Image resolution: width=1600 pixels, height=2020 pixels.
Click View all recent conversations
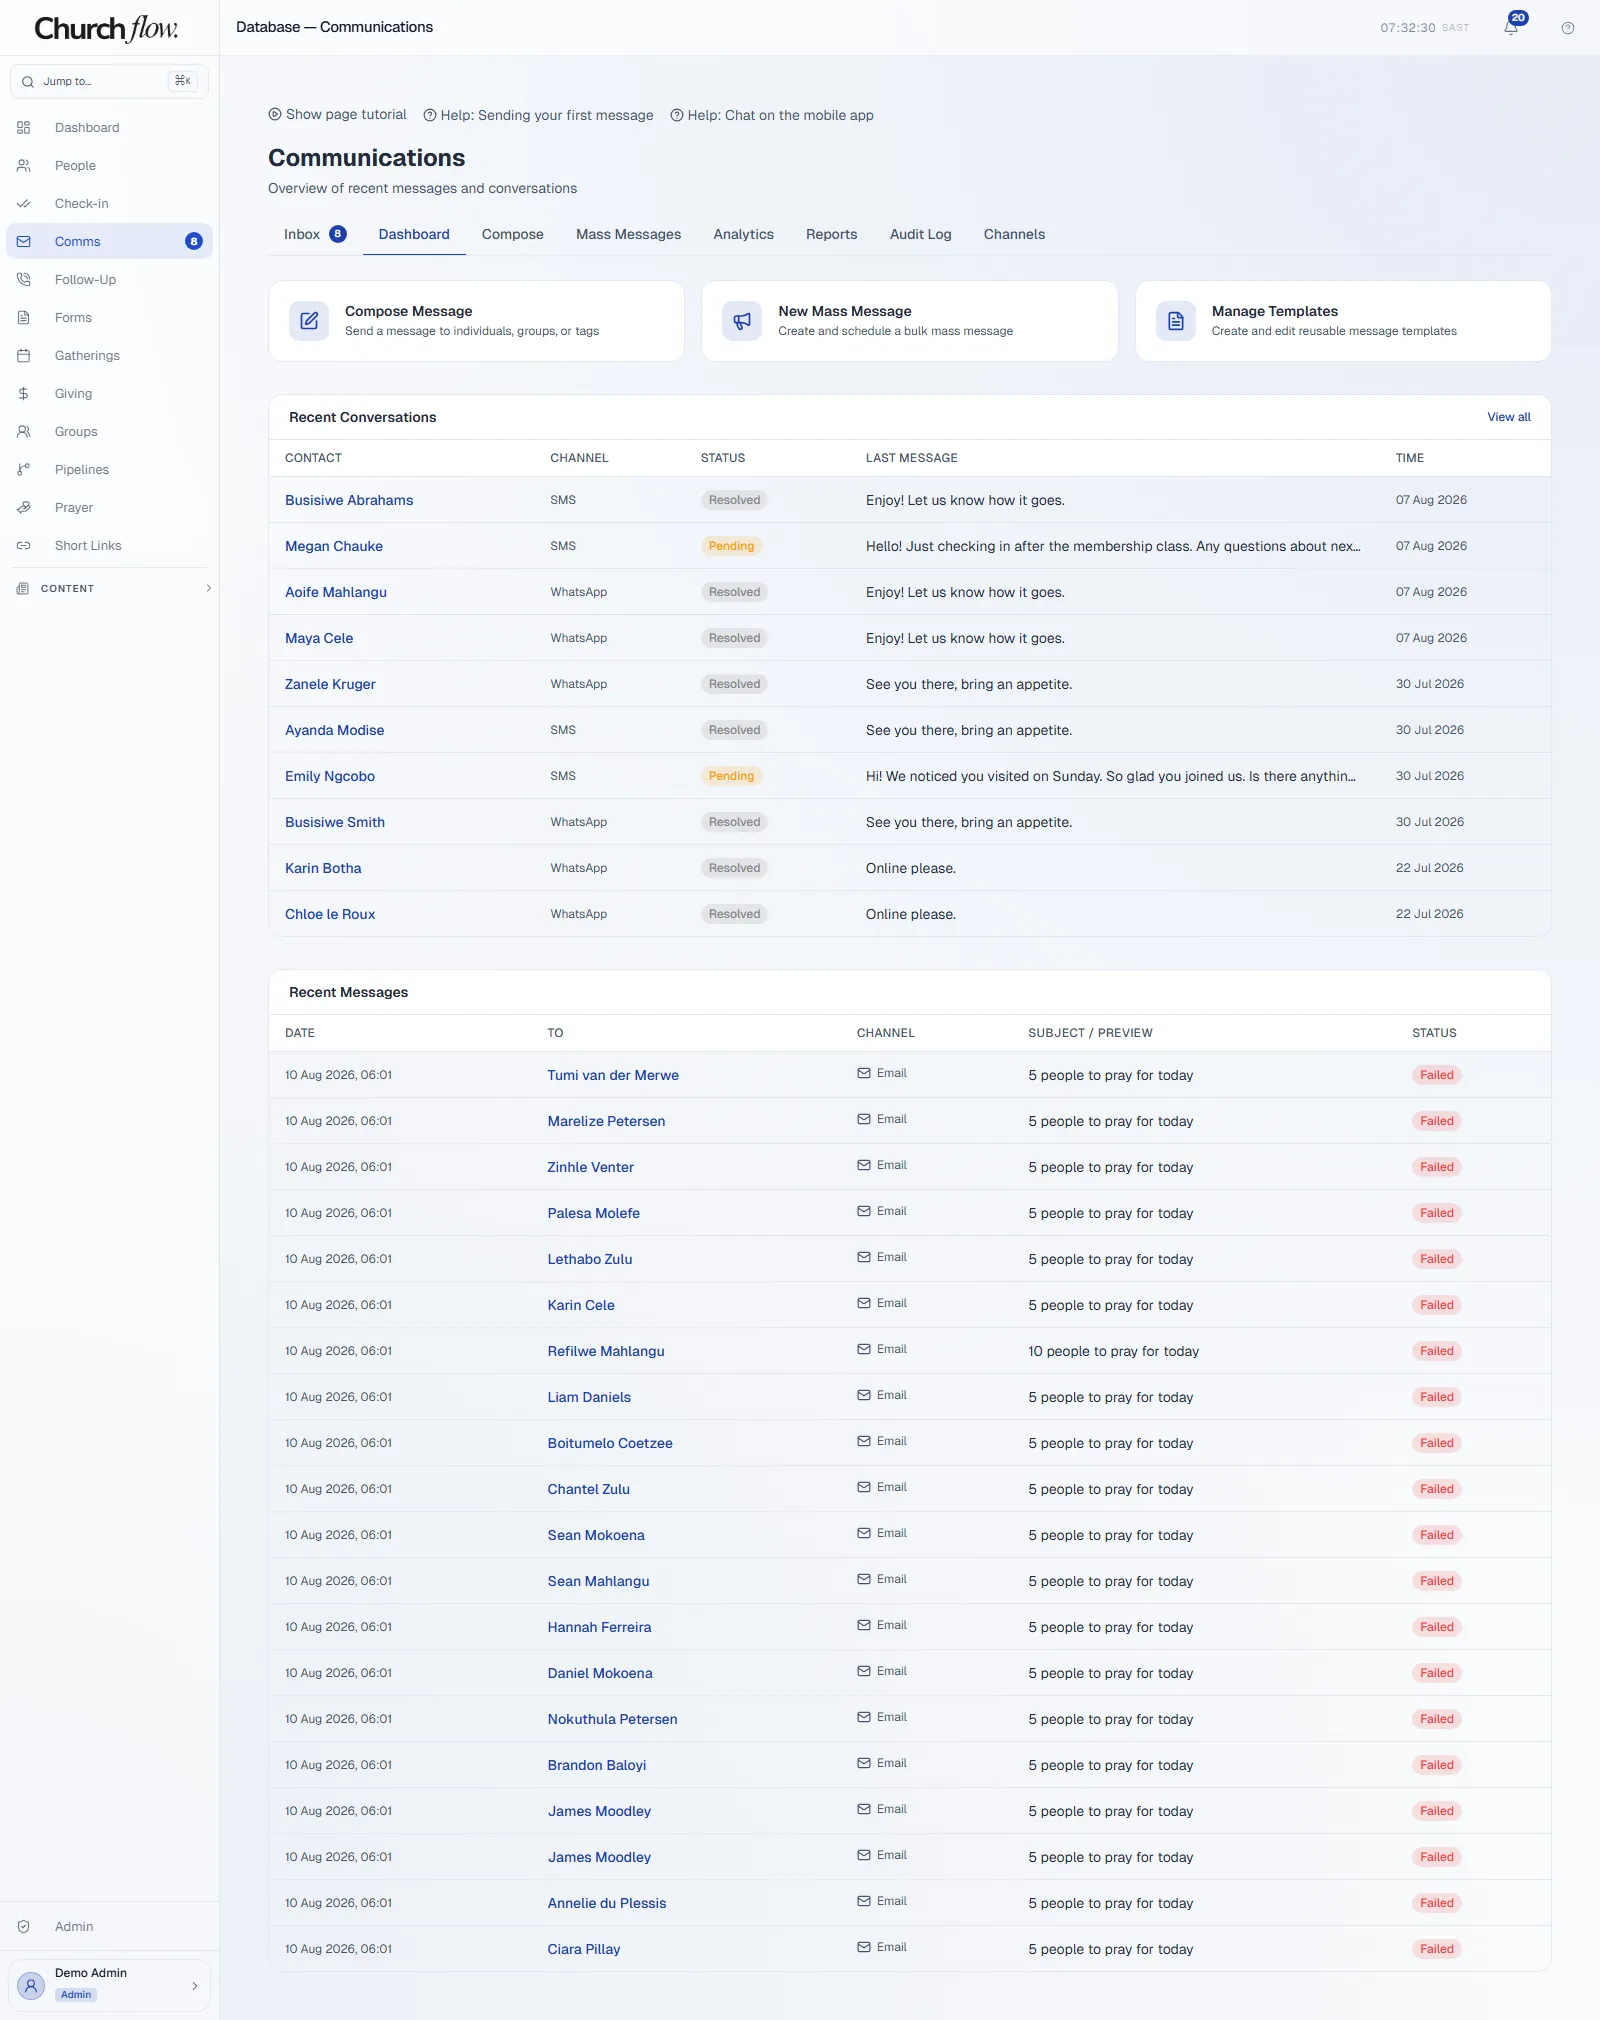click(1508, 417)
